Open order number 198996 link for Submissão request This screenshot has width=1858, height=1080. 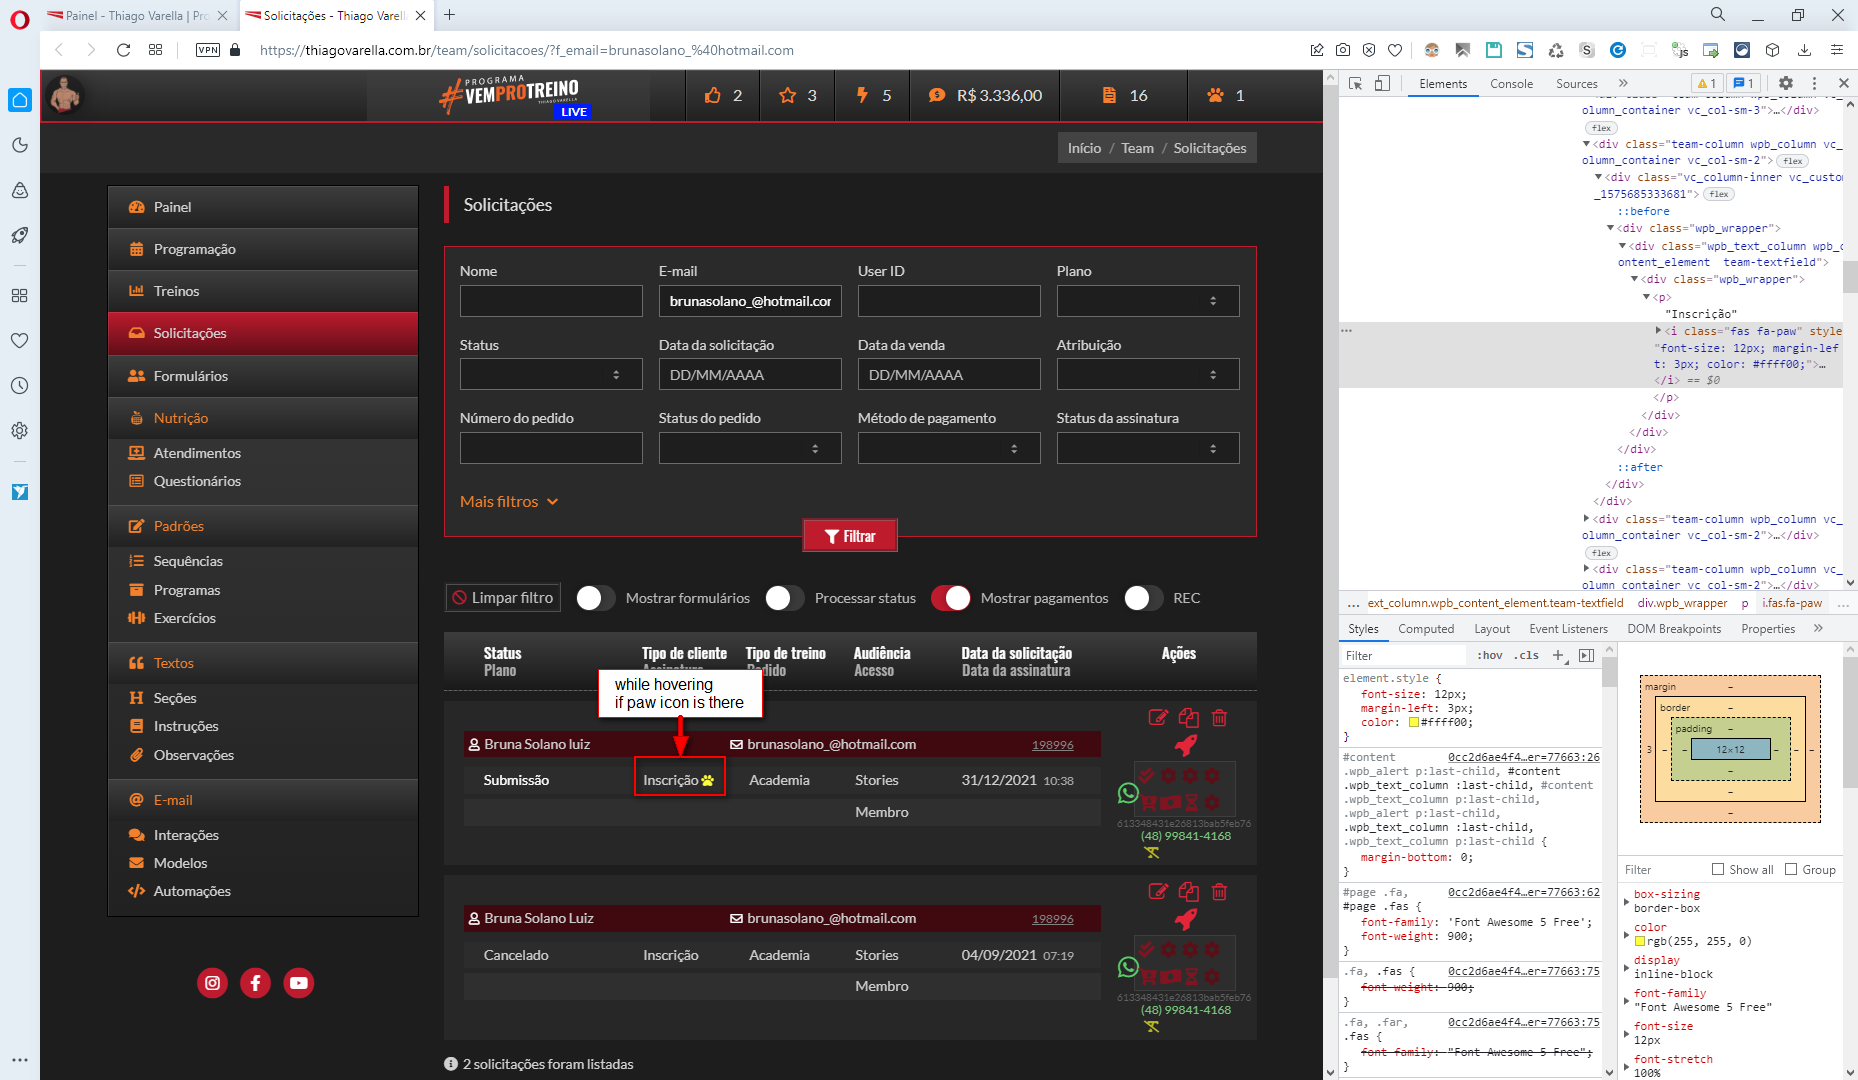point(1052,745)
